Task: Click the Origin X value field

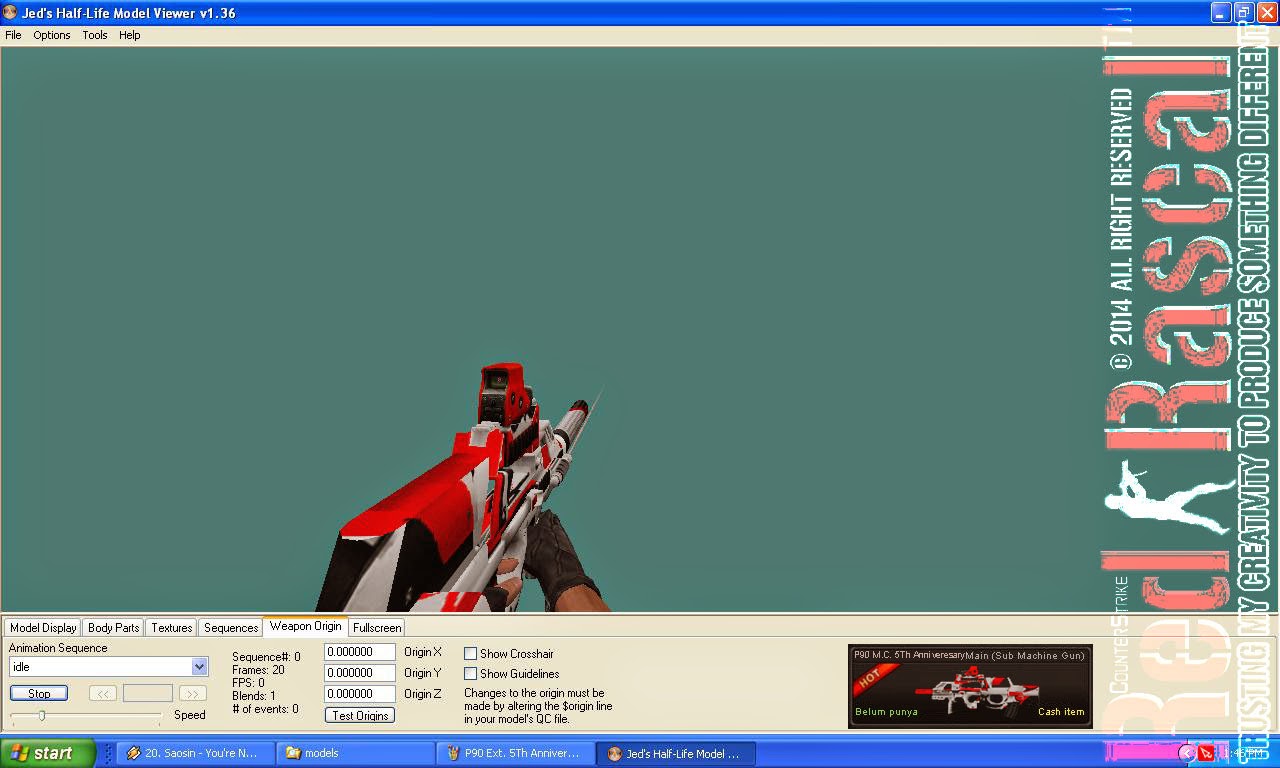Action: (360, 652)
